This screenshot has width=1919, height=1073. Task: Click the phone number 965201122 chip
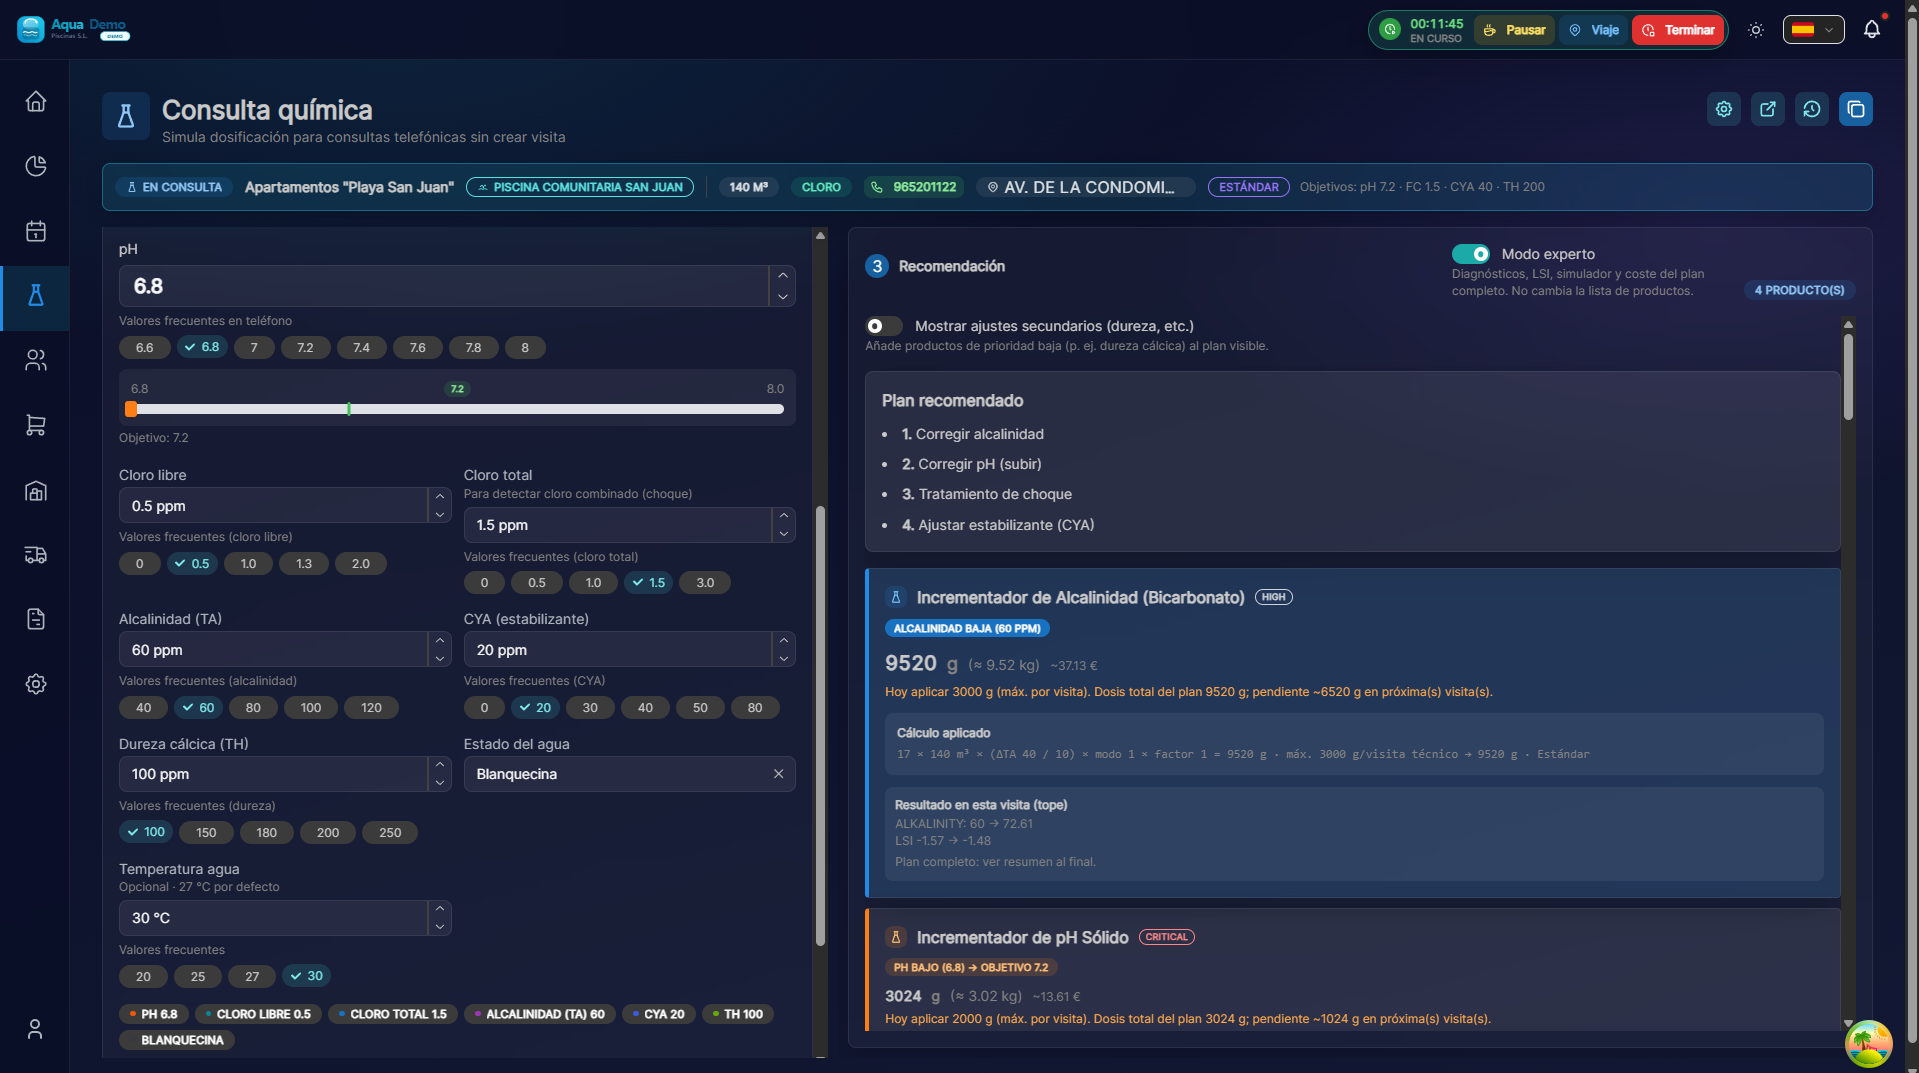[x=914, y=187]
